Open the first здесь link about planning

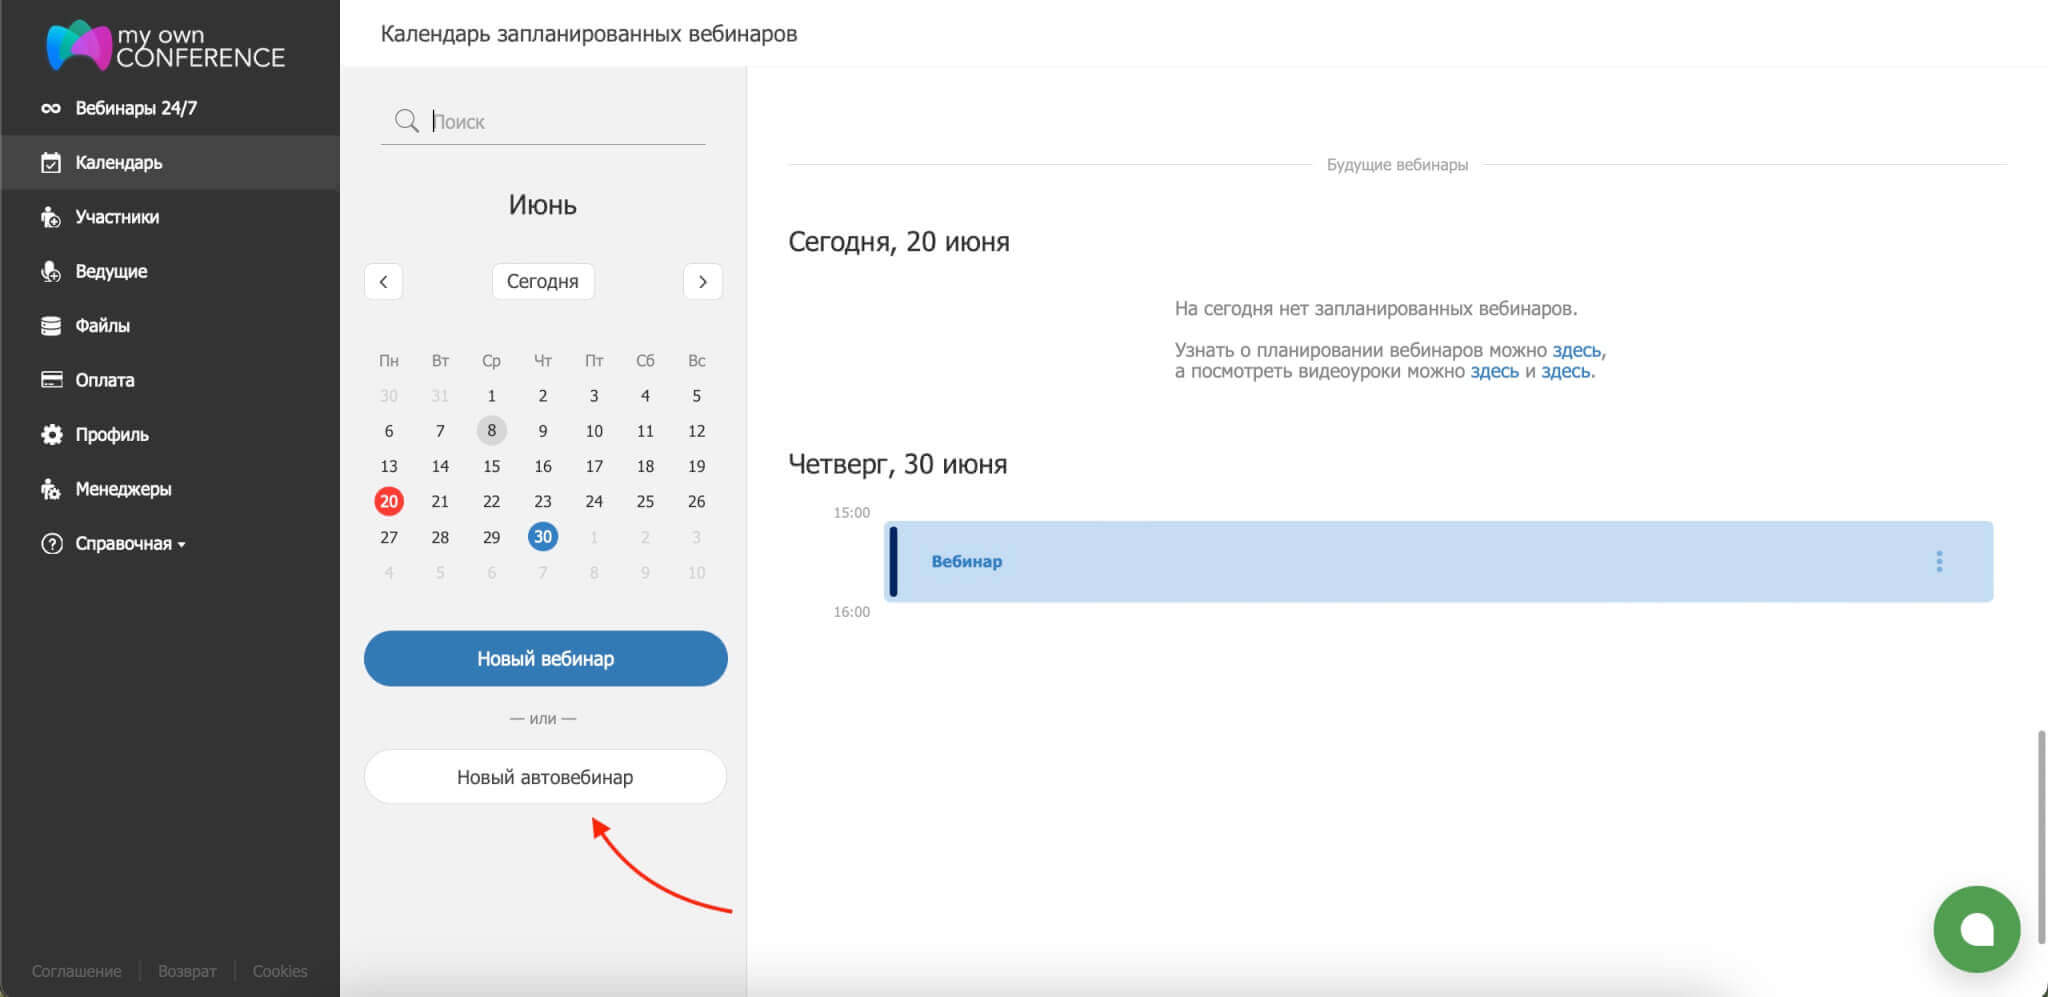tap(1577, 350)
